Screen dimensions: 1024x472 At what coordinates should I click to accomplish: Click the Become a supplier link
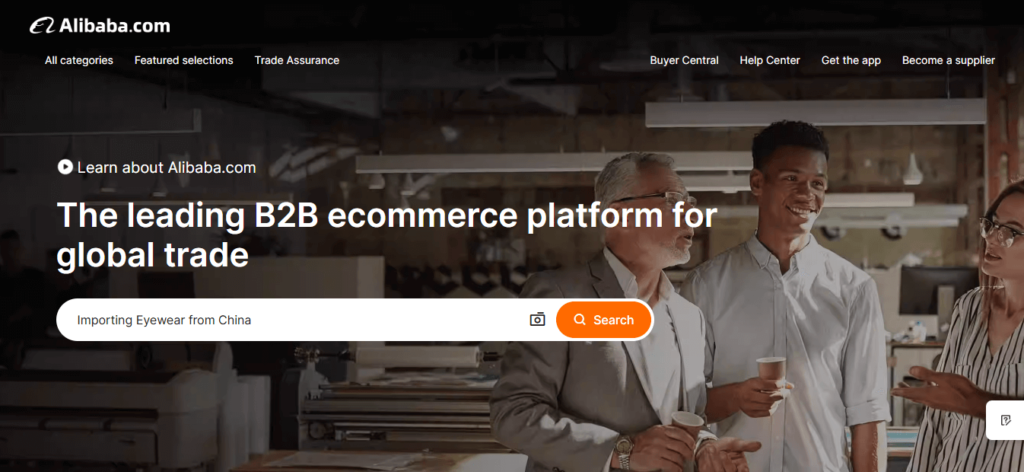click(x=948, y=60)
